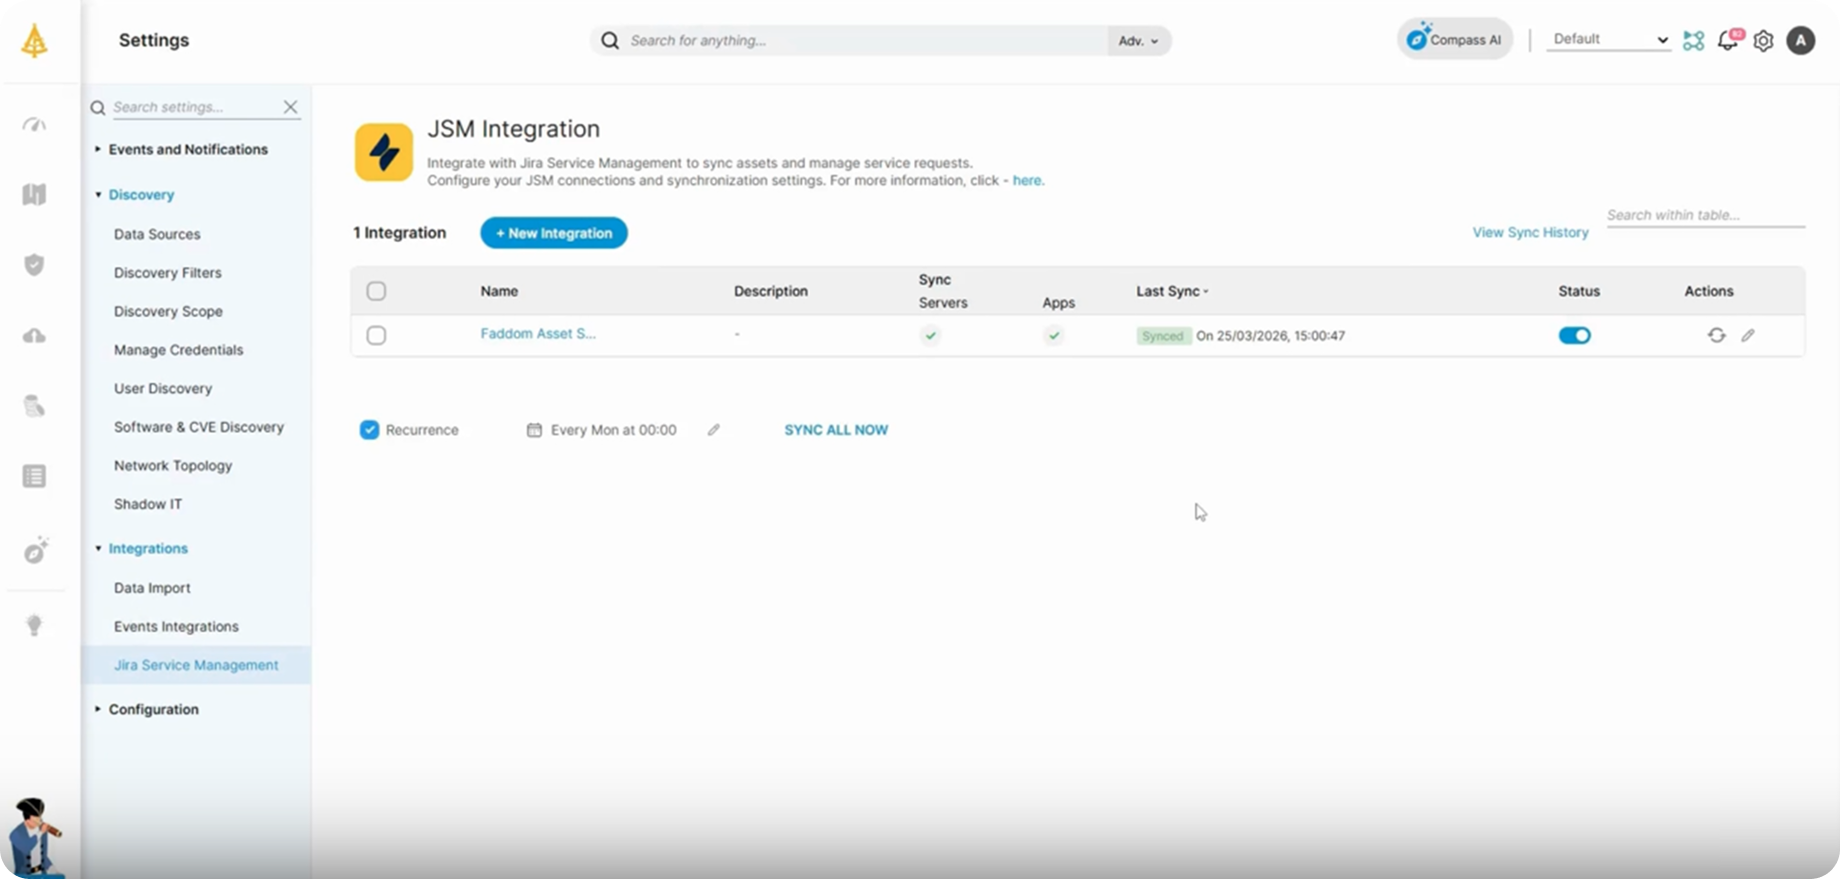1840x879 pixels.
Task: Open the user avatar 'A' menu
Action: pyautogui.click(x=1801, y=40)
